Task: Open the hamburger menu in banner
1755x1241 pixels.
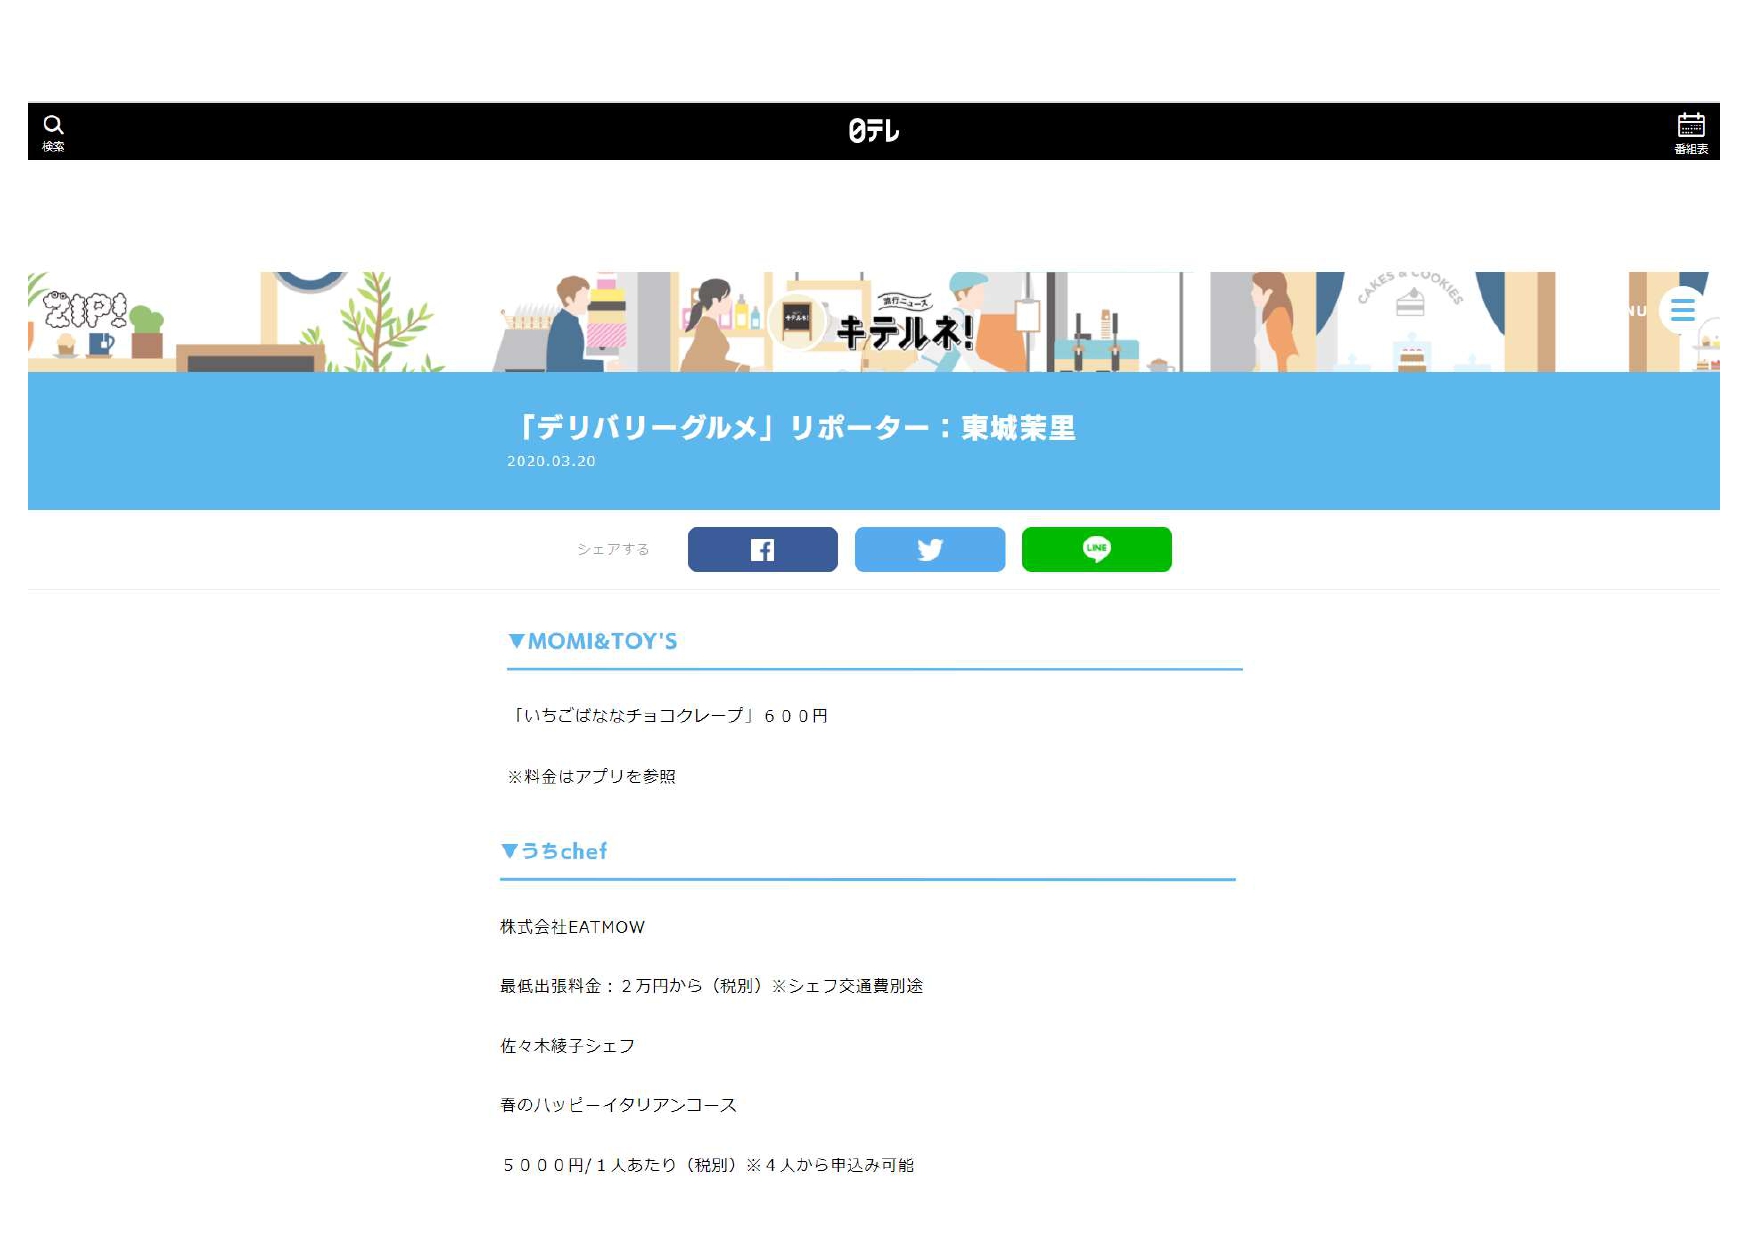Action: [1683, 310]
